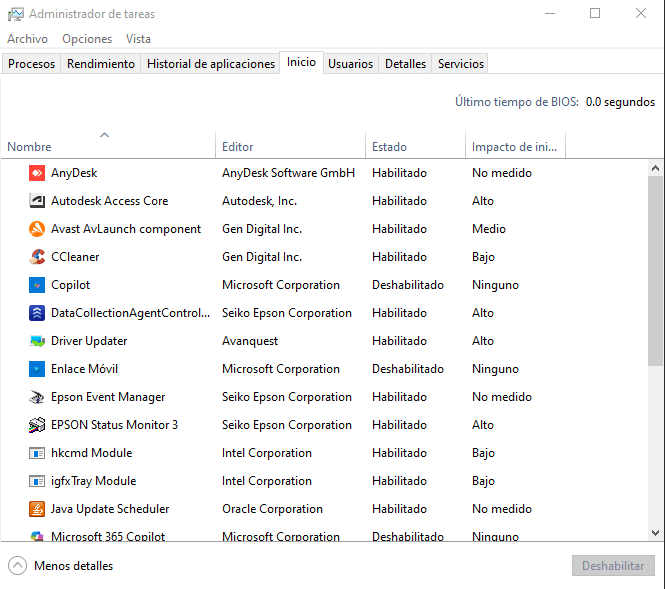This screenshot has height=589, width=665.
Task: Click the Epson Event Manager icon
Action: click(37, 397)
